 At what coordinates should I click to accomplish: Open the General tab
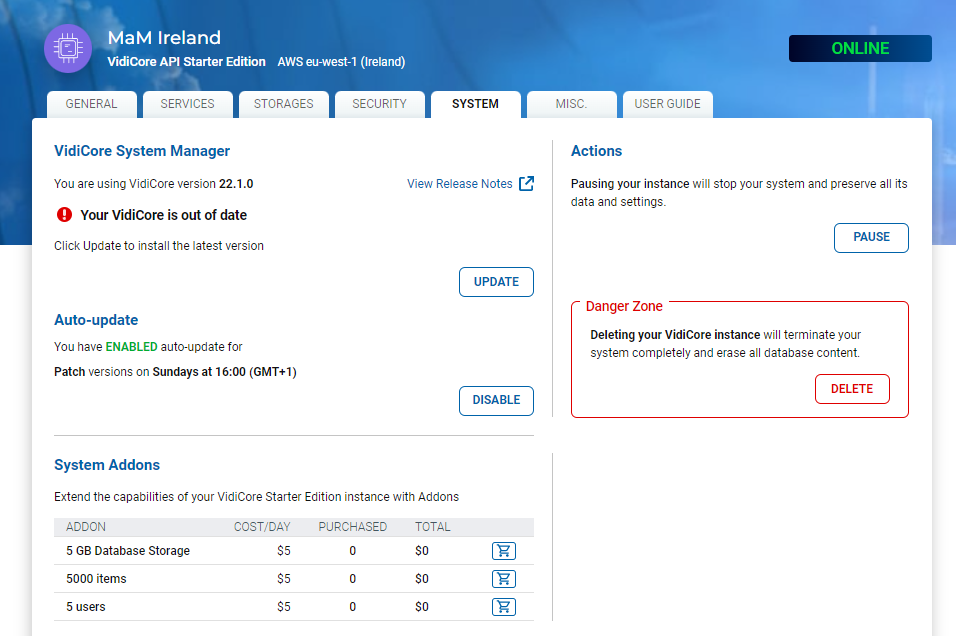coord(91,104)
